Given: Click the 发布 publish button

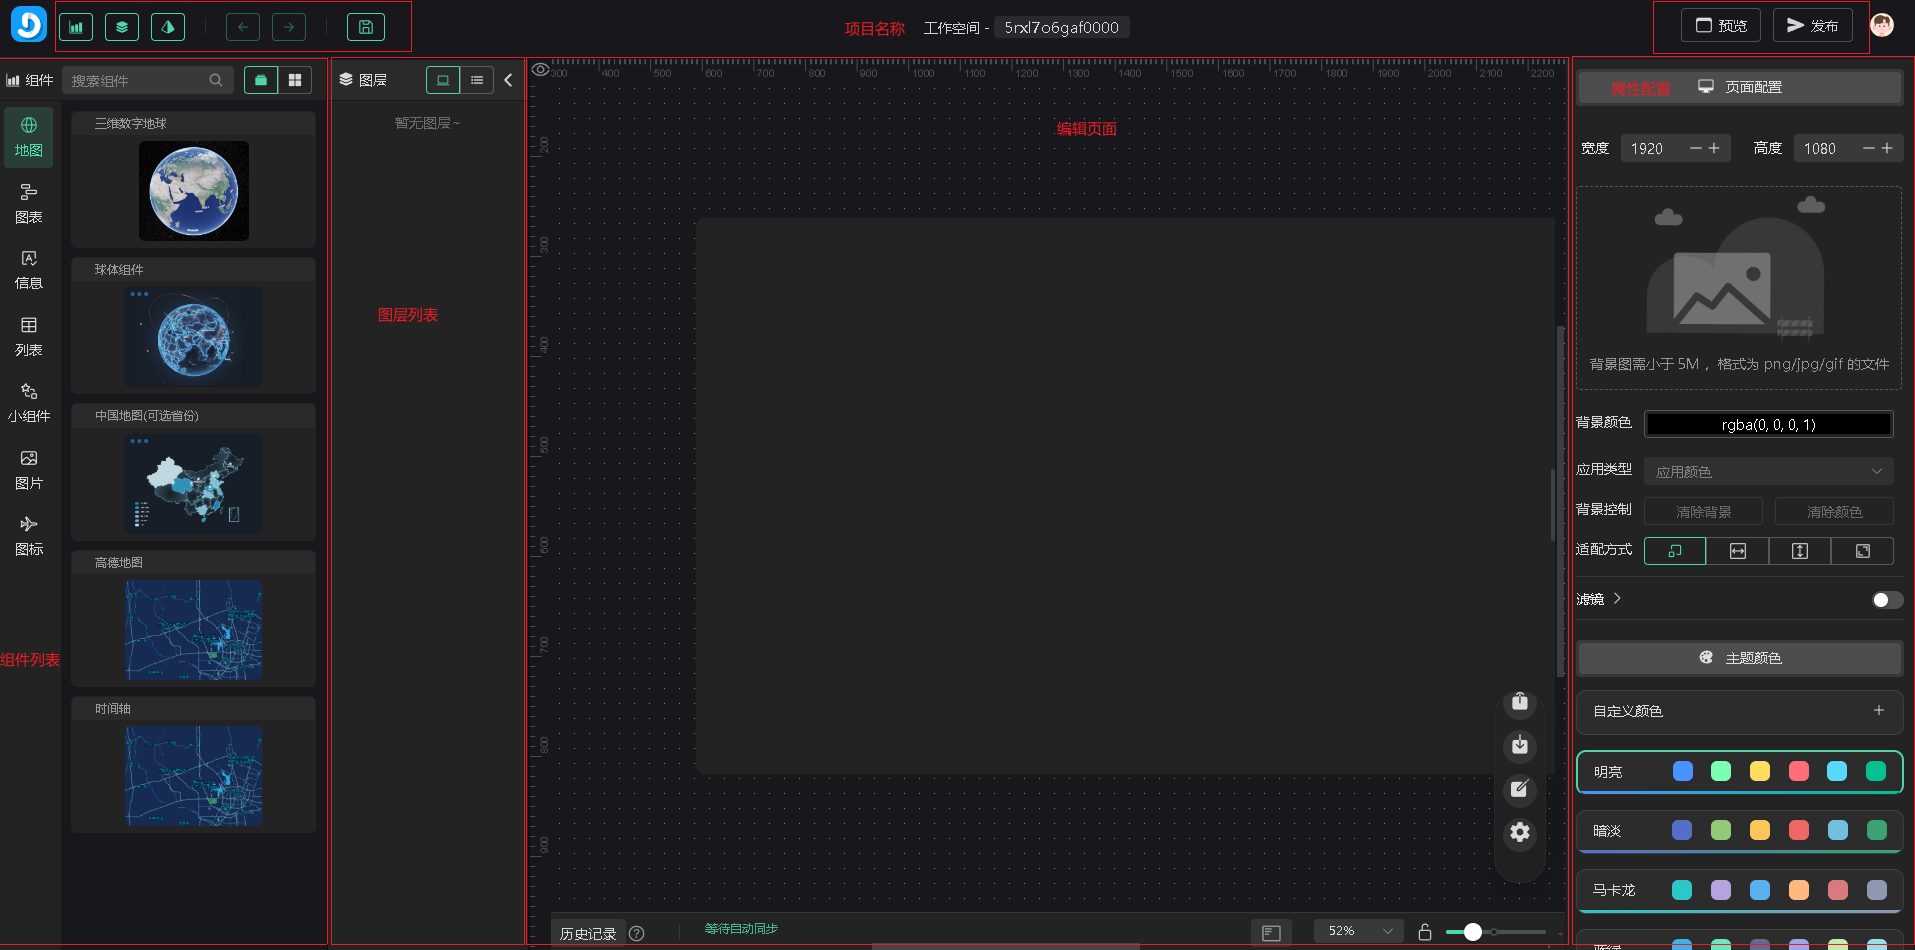Looking at the screenshot, I should [x=1812, y=26].
